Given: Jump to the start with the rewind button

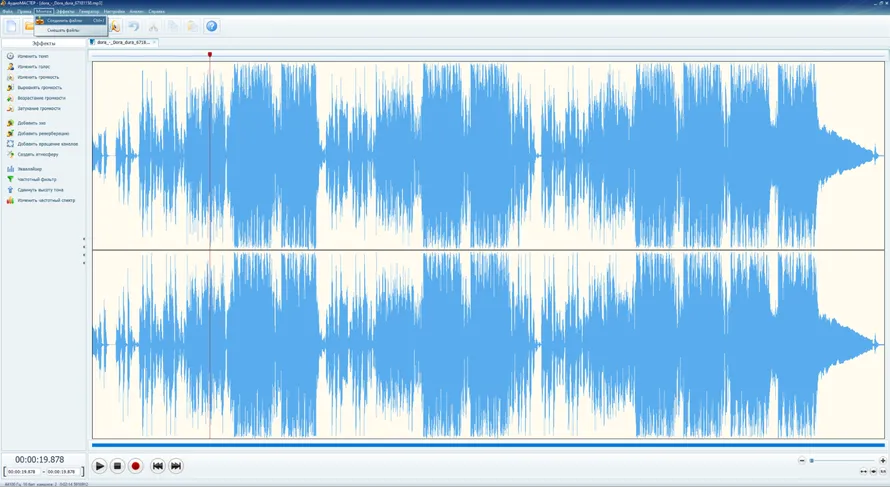Looking at the screenshot, I should click(158, 466).
